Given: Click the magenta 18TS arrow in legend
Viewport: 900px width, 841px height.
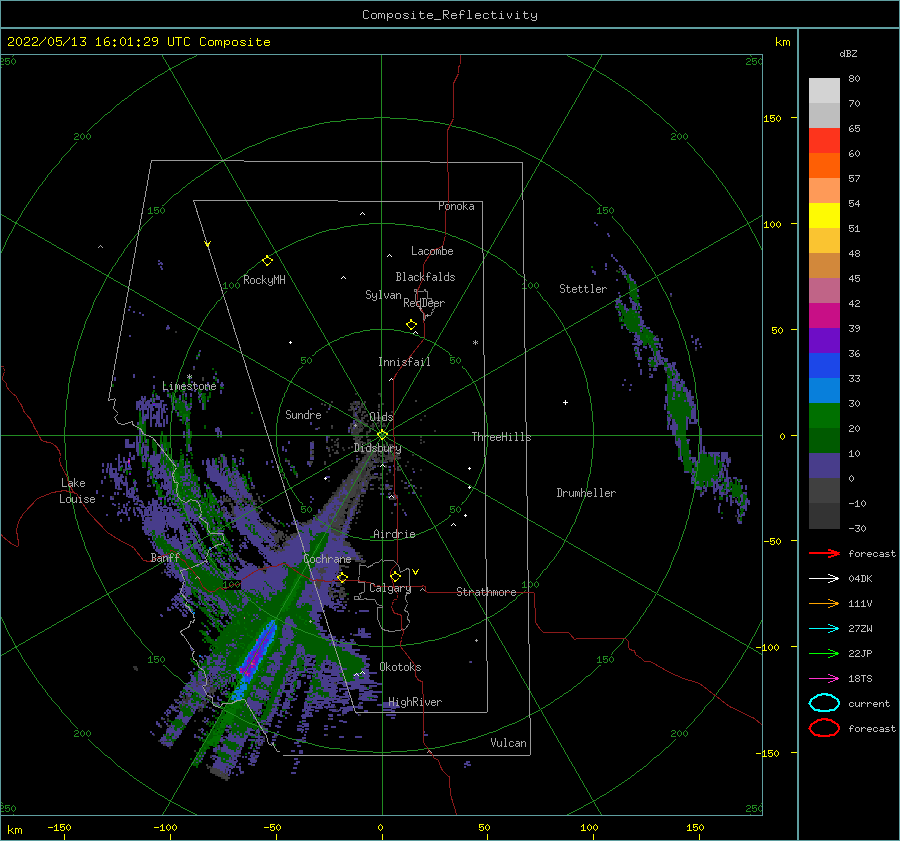Looking at the screenshot, I should (x=824, y=679).
